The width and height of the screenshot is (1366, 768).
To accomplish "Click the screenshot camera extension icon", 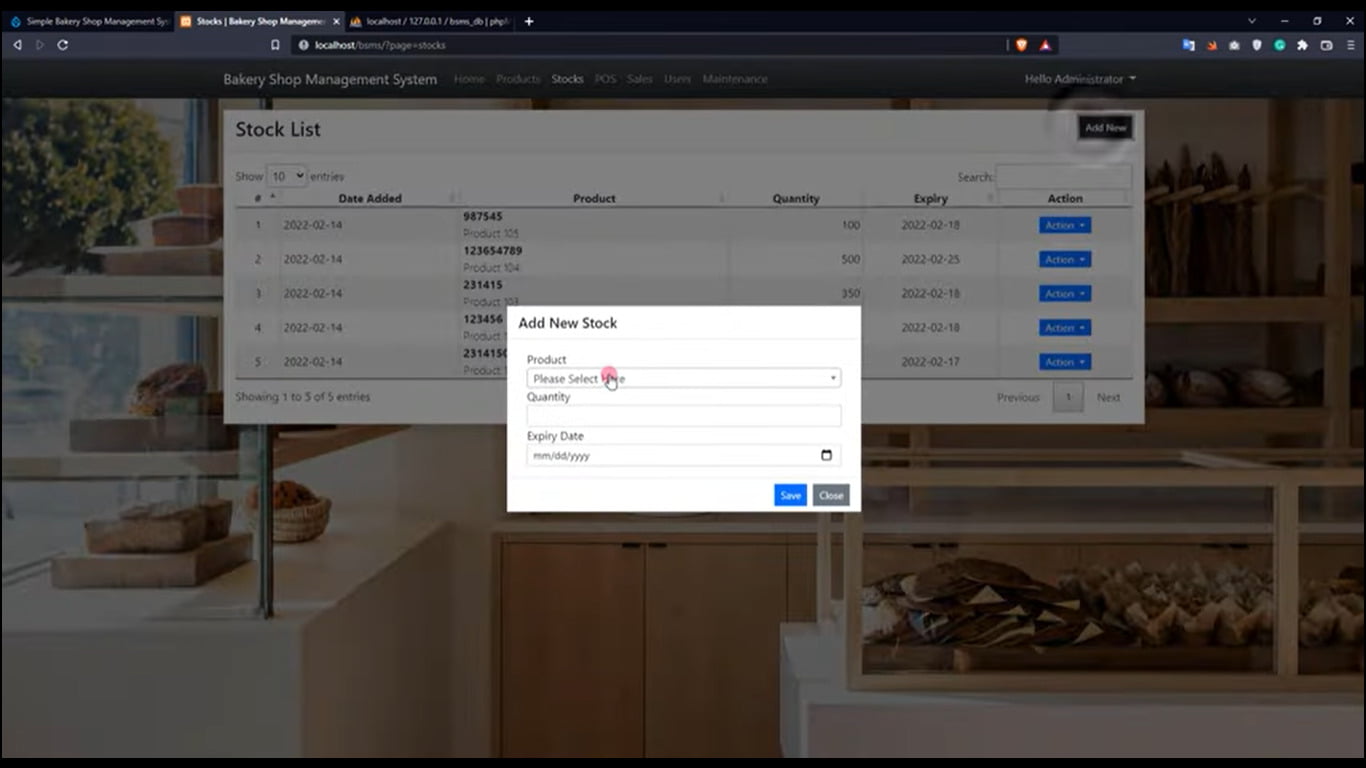I will coord(1234,45).
